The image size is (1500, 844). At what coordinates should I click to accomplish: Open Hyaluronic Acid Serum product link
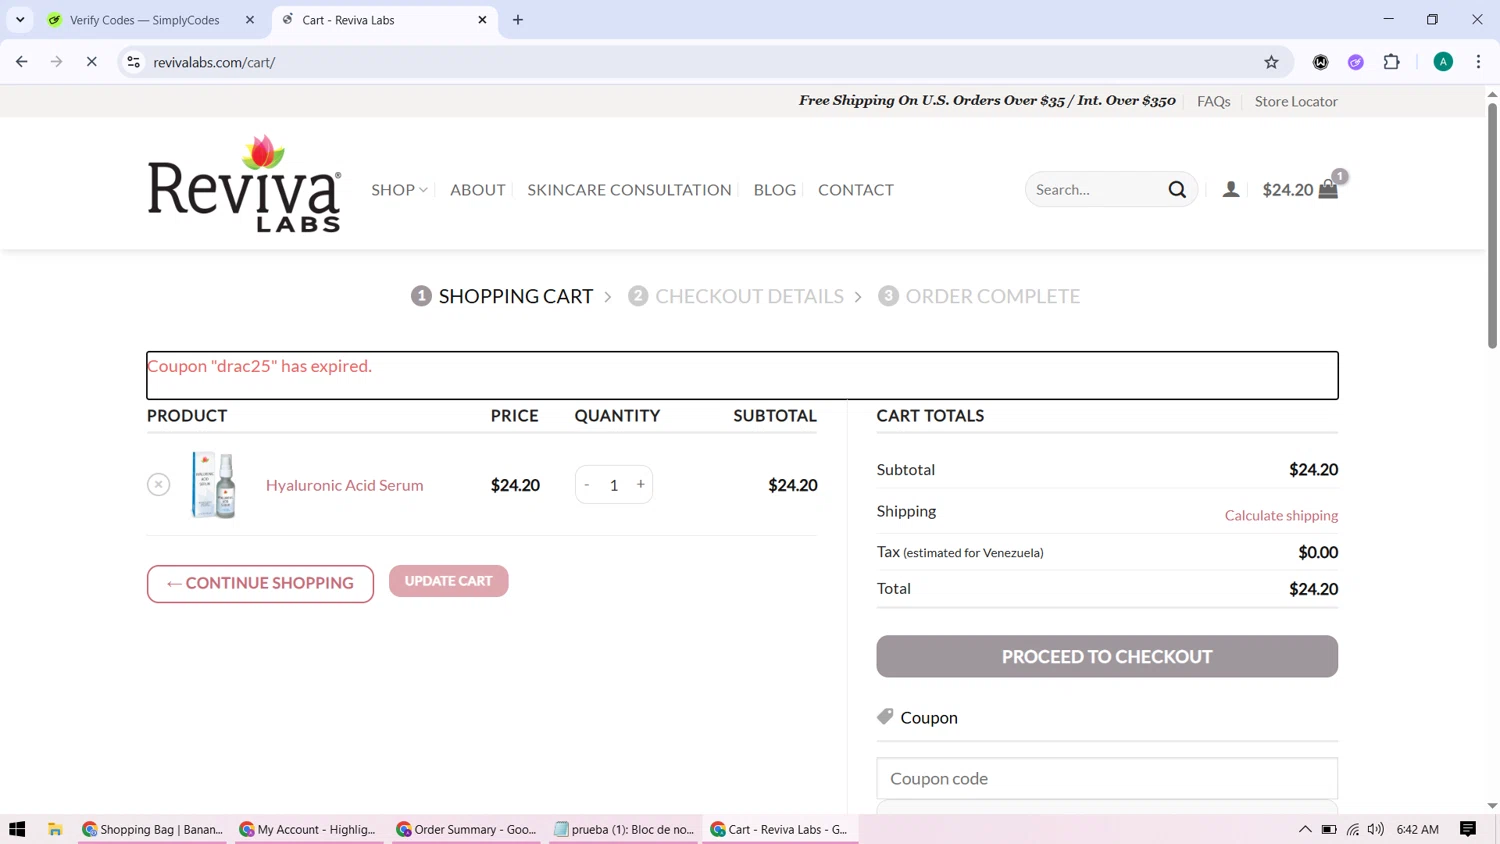click(345, 485)
